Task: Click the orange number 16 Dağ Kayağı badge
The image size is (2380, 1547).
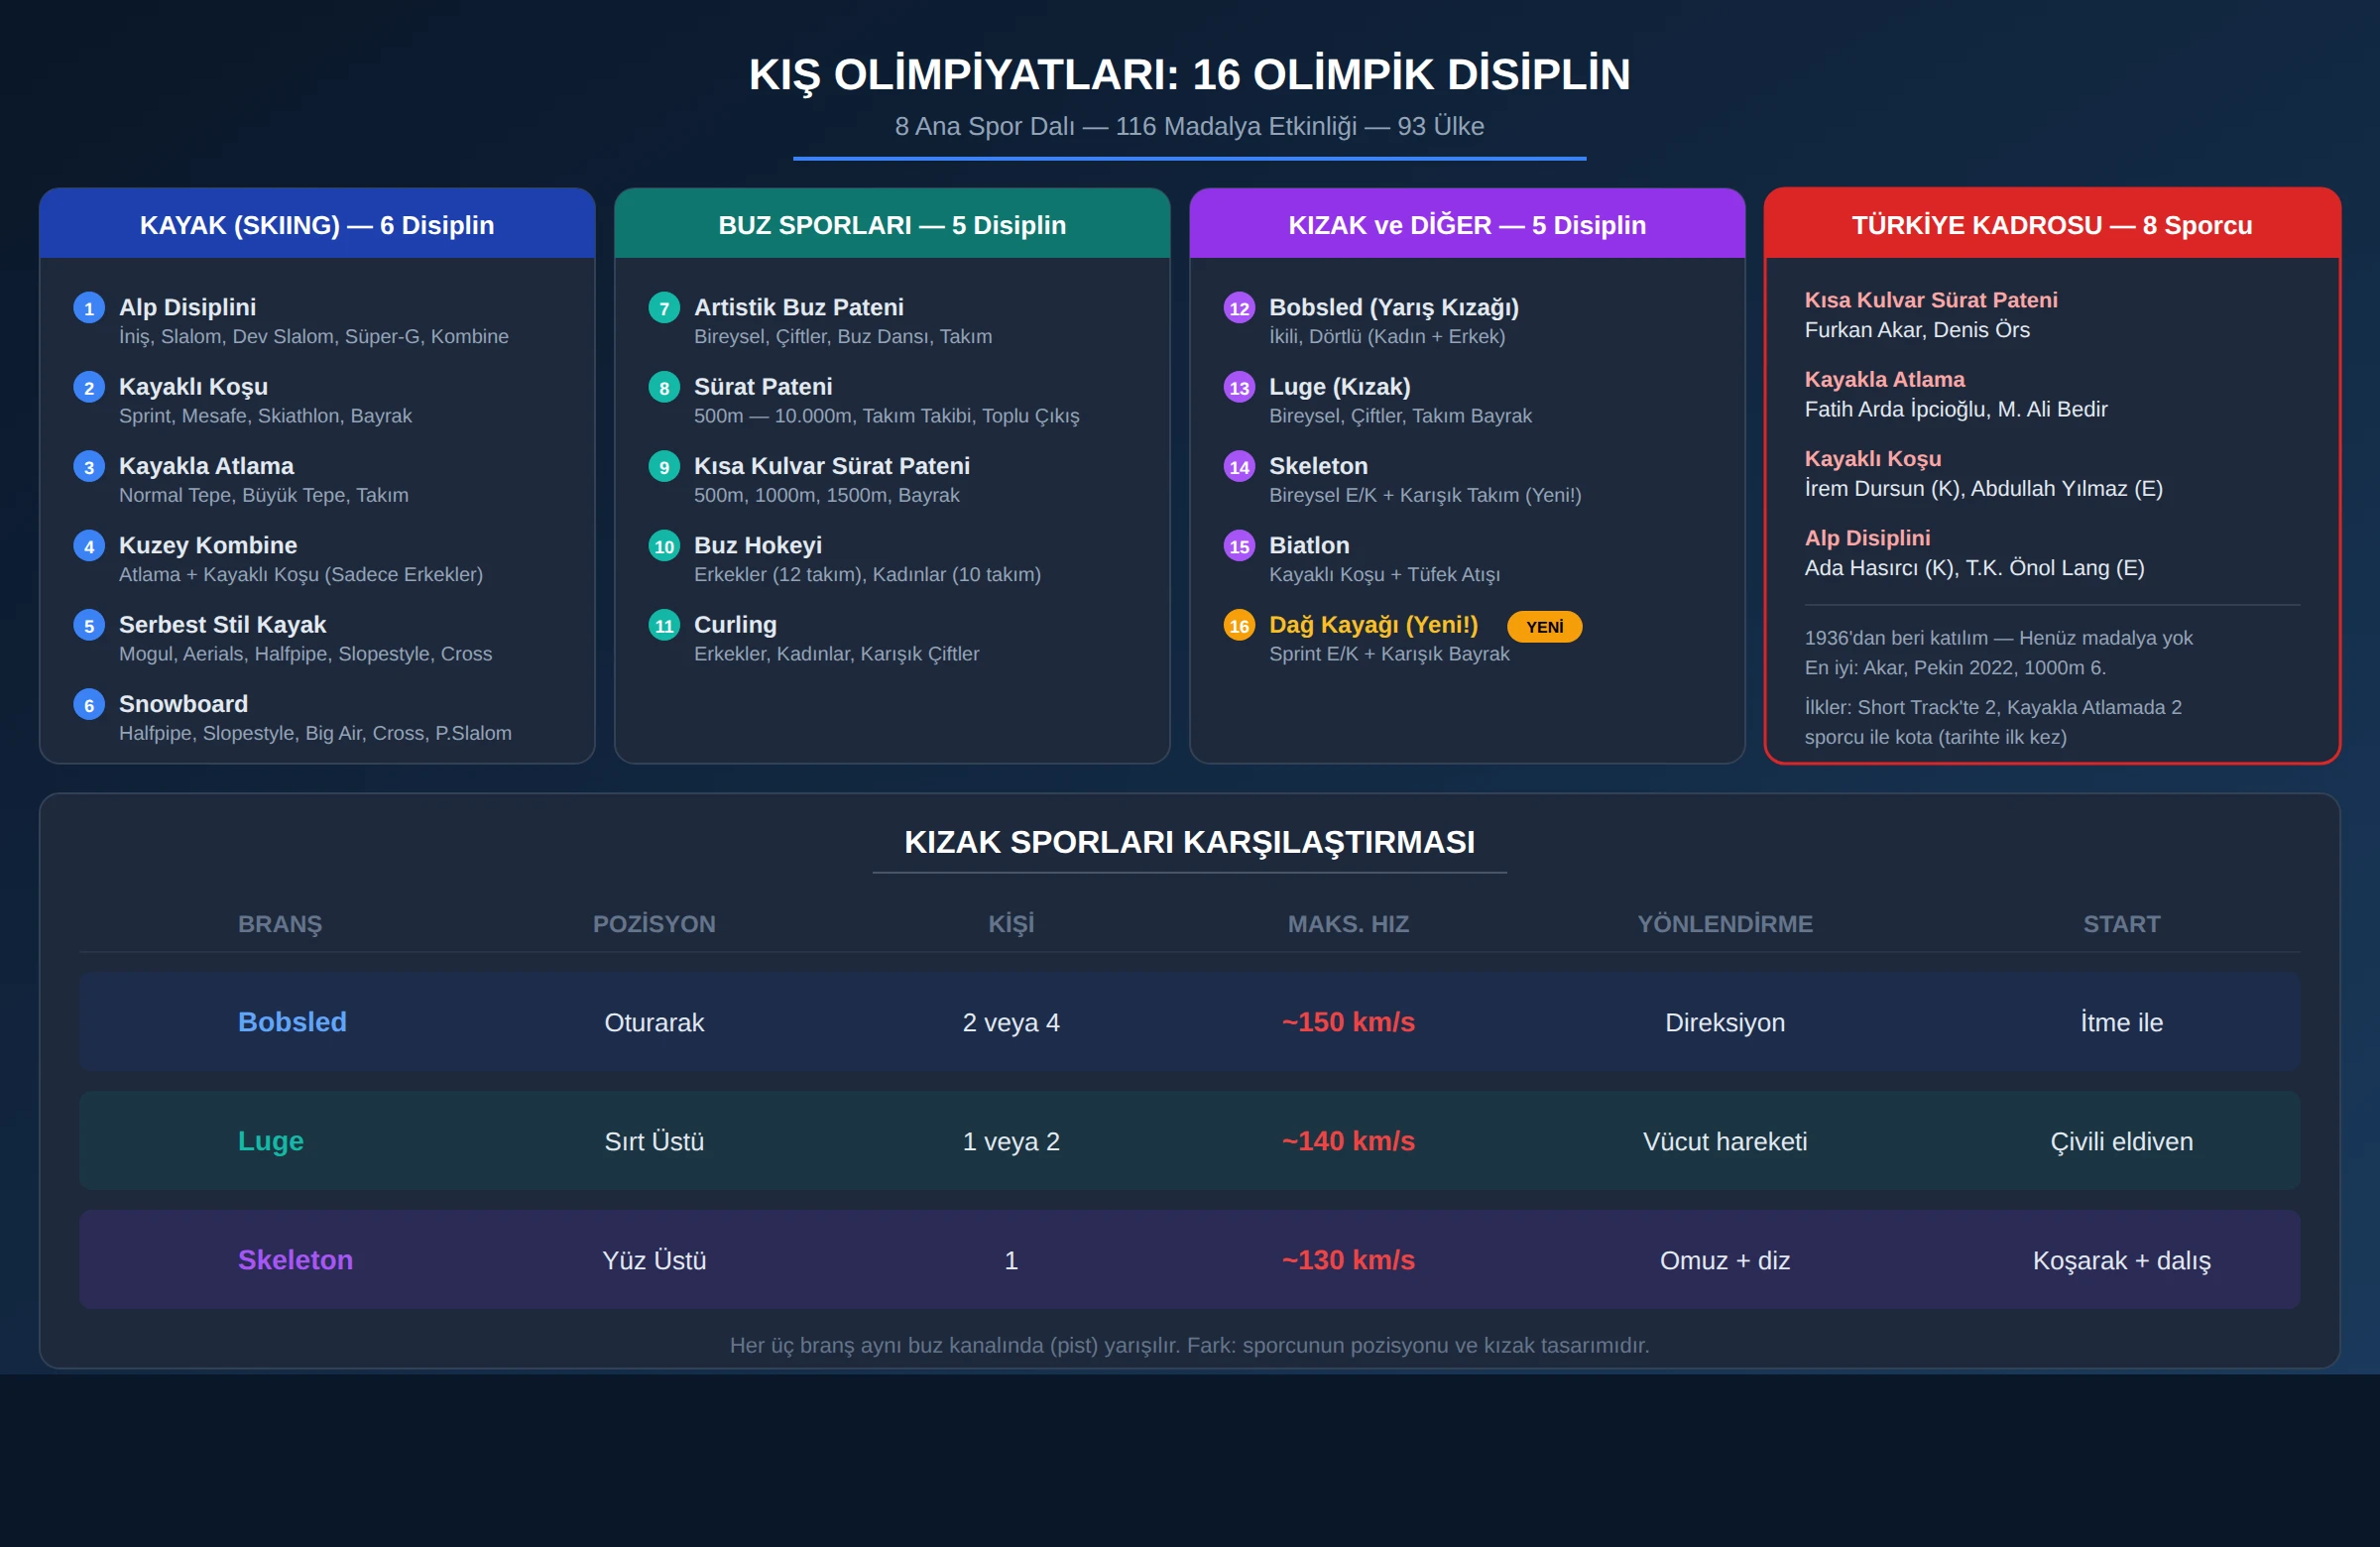Action: coord(1239,625)
